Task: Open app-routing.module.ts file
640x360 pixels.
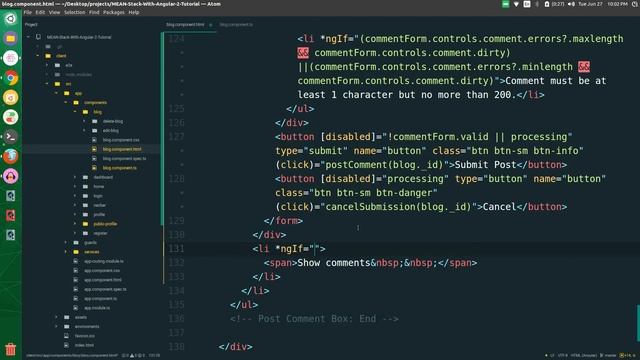Action: (104, 261)
